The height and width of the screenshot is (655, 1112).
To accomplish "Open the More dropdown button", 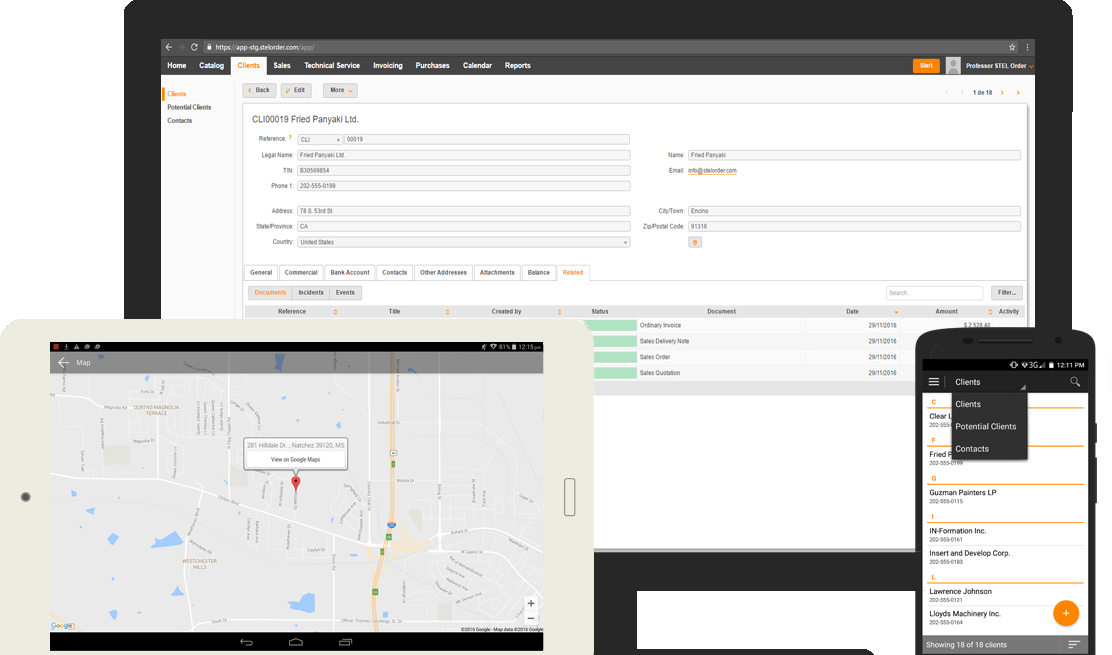I will (x=340, y=91).
